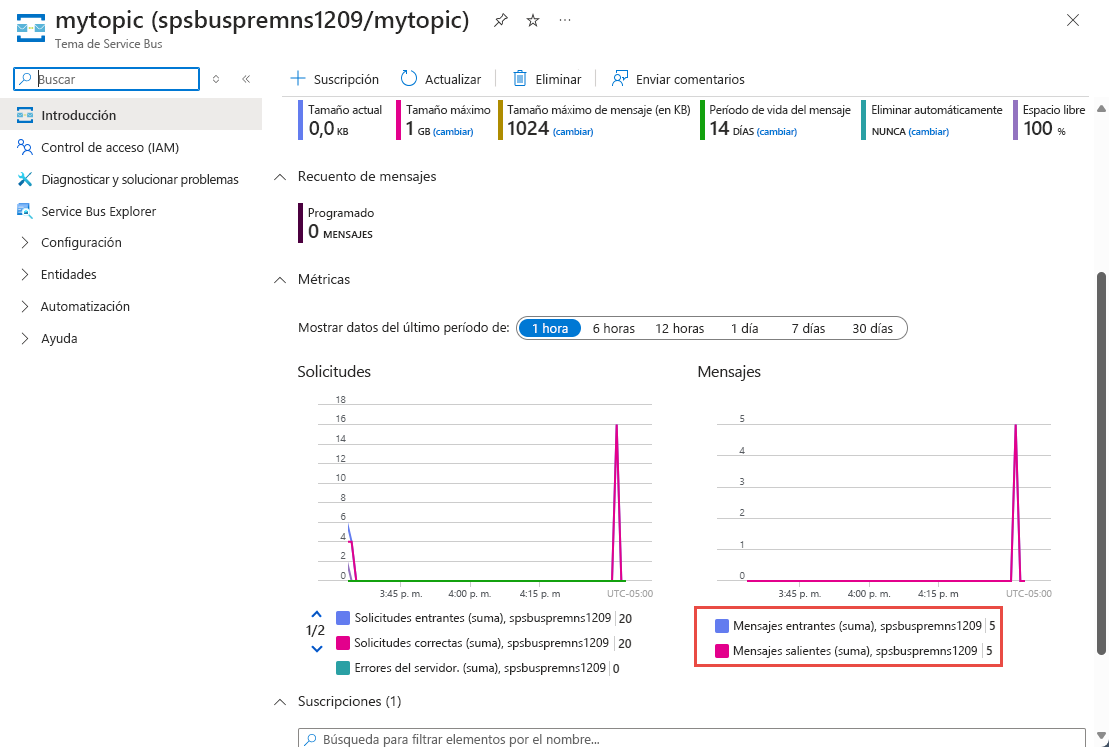
Task: Click Errores del servidor legend color swatch
Action: (343, 668)
